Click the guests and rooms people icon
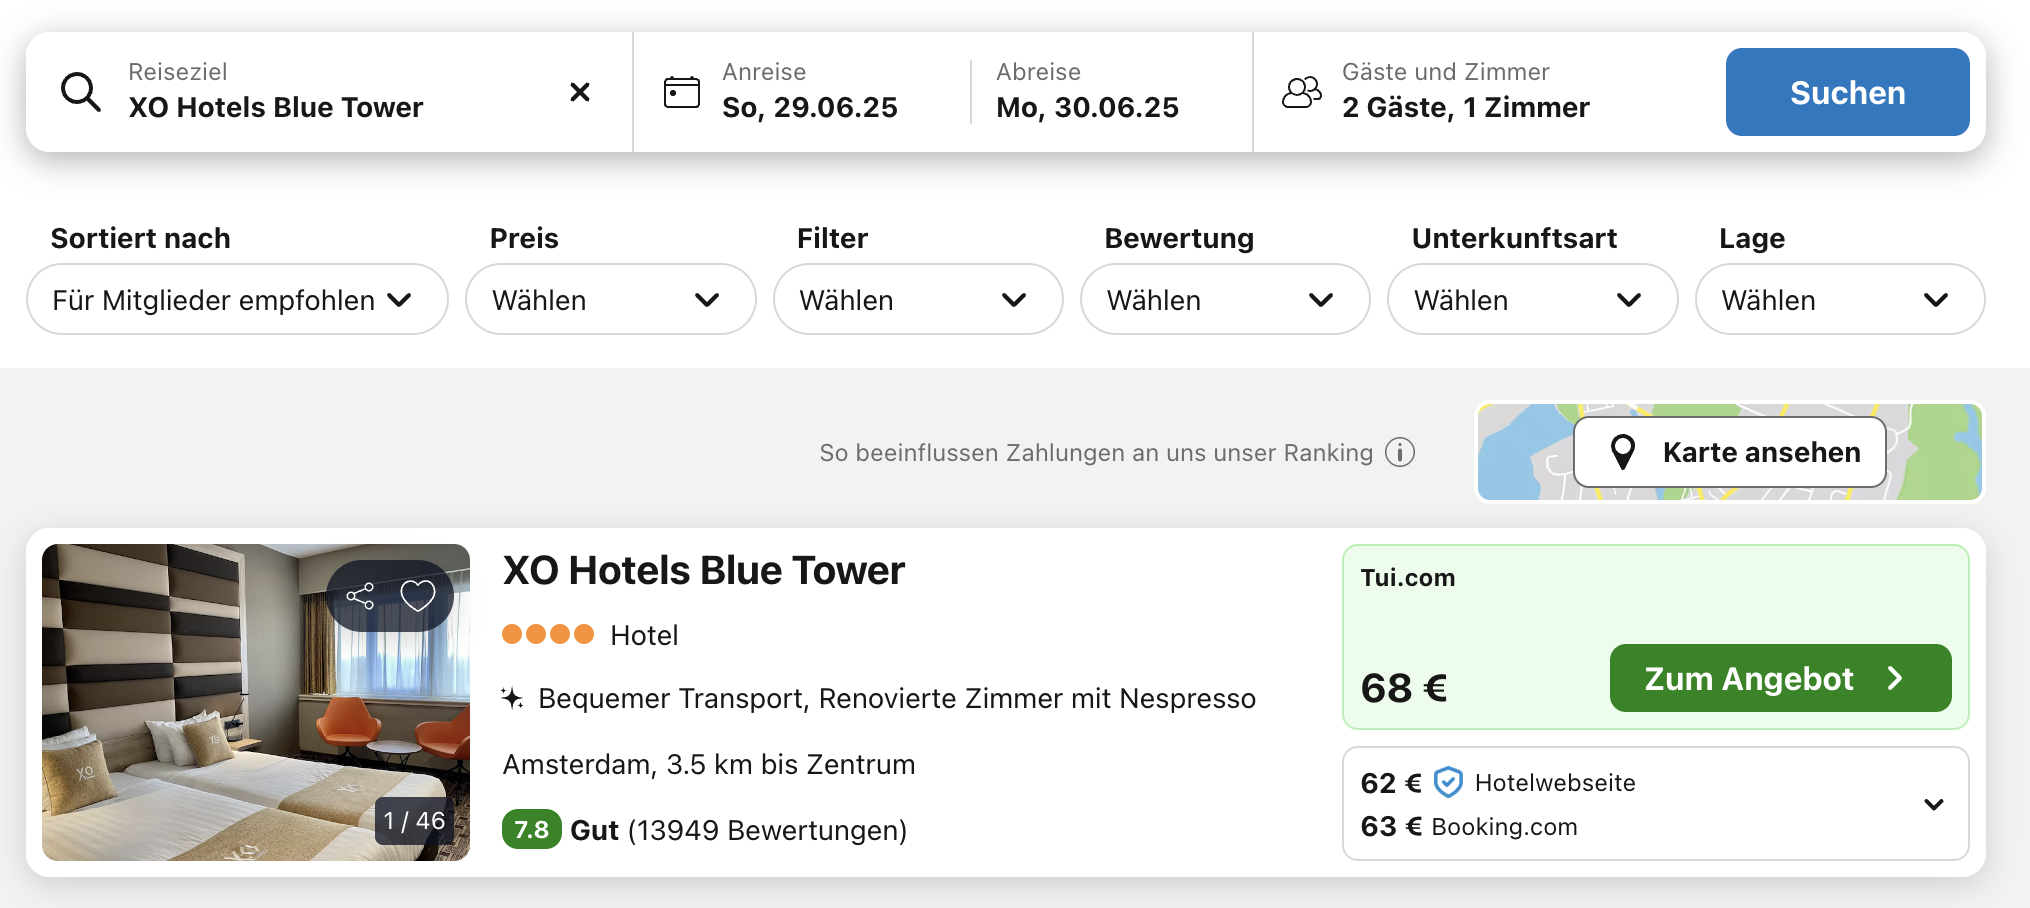 click(1302, 92)
